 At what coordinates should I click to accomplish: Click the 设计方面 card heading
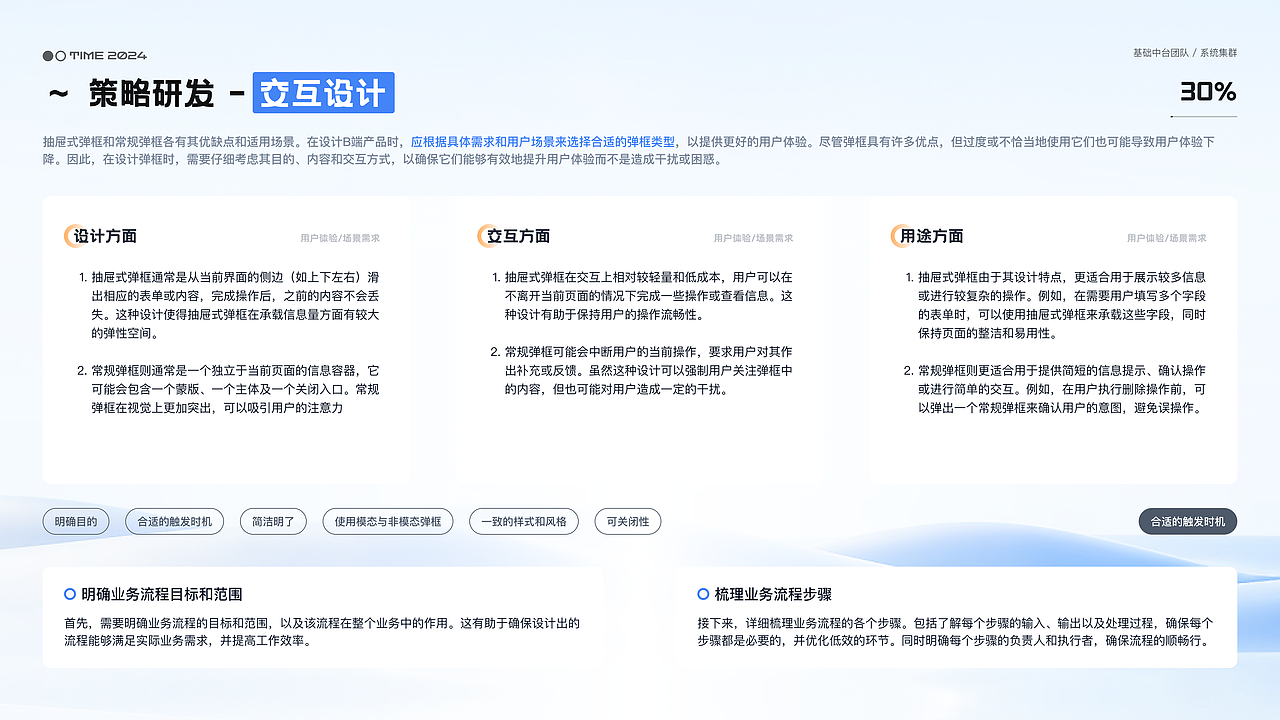point(105,236)
